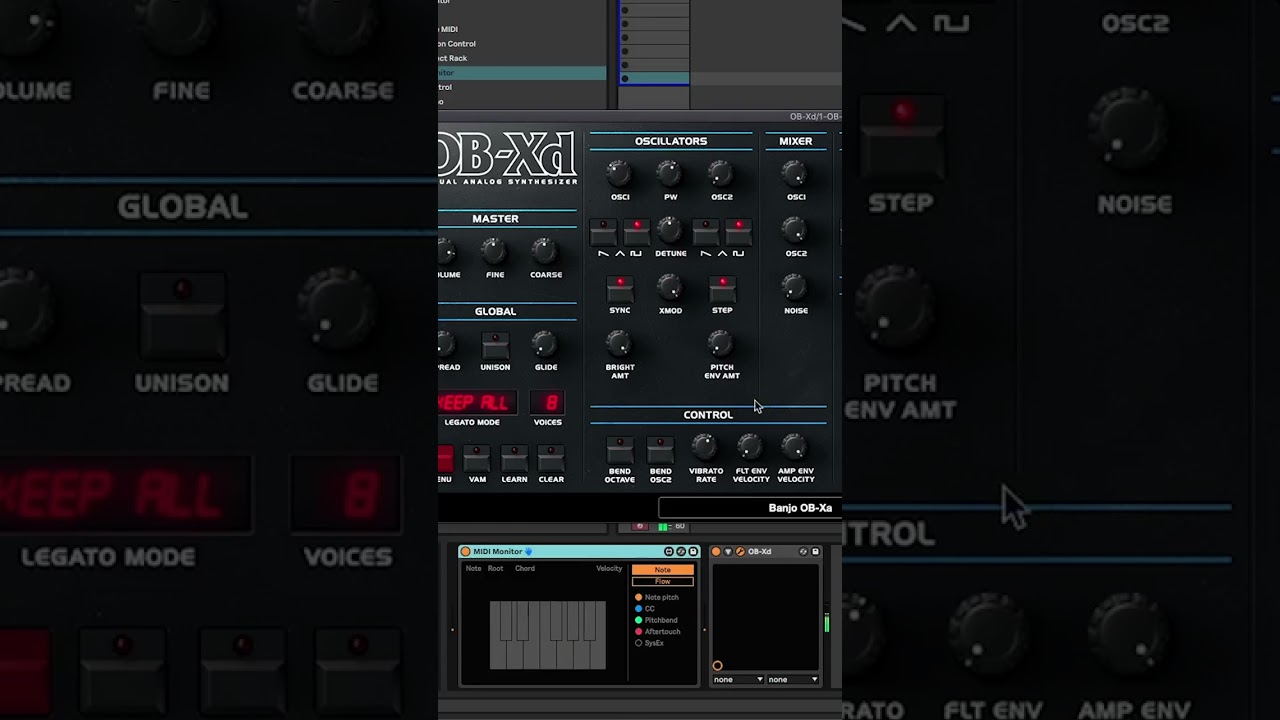Click the Mixer OSC1 level knob
1280x720 pixels.
point(795,174)
